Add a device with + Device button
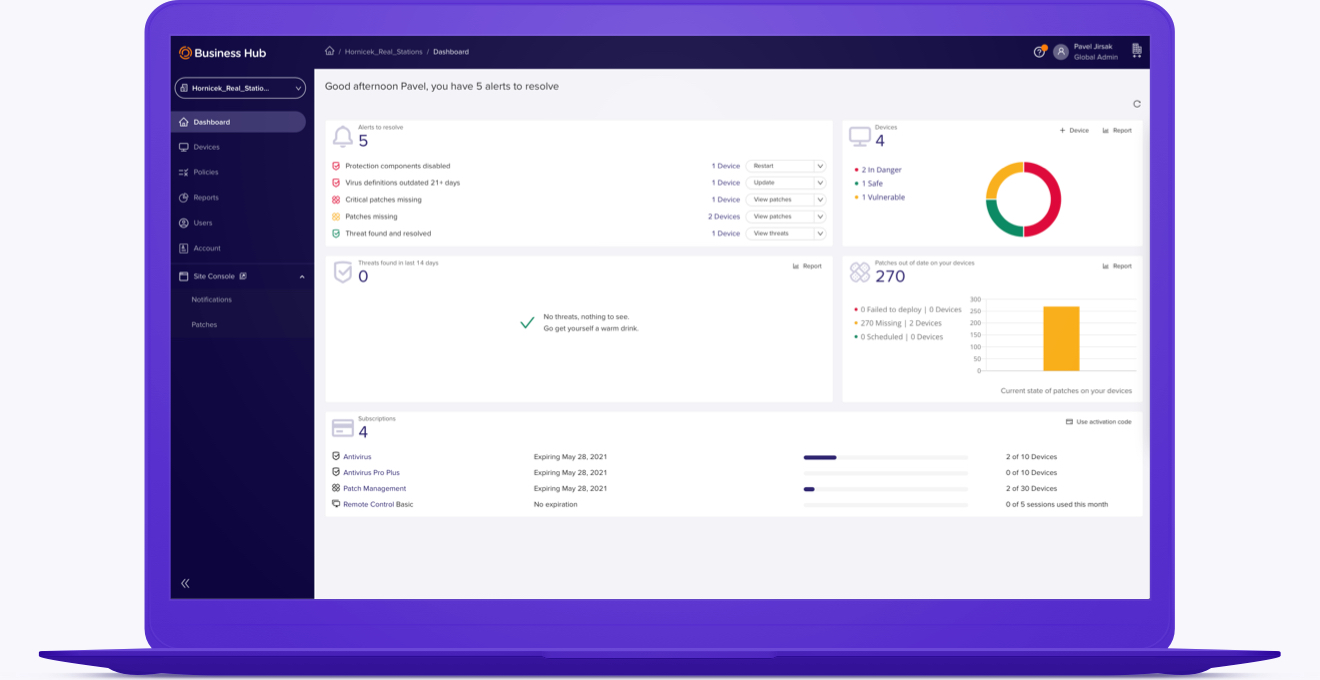1320x680 pixels. 1074,130
